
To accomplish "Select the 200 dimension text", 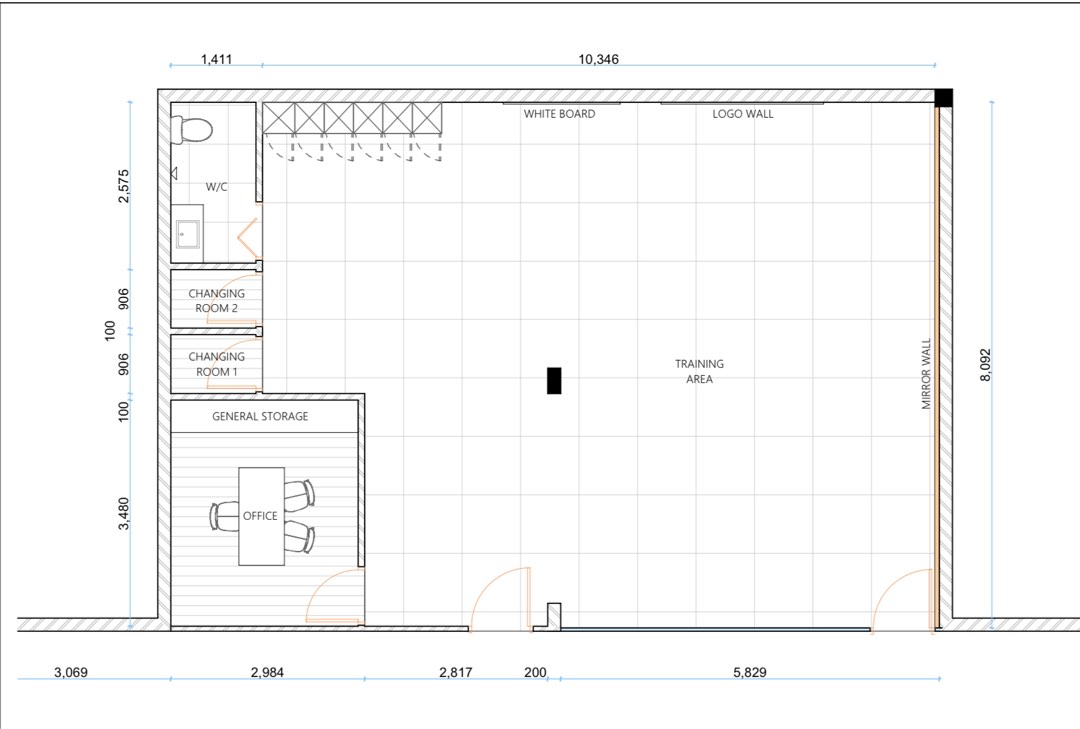I will coord(535,672).
